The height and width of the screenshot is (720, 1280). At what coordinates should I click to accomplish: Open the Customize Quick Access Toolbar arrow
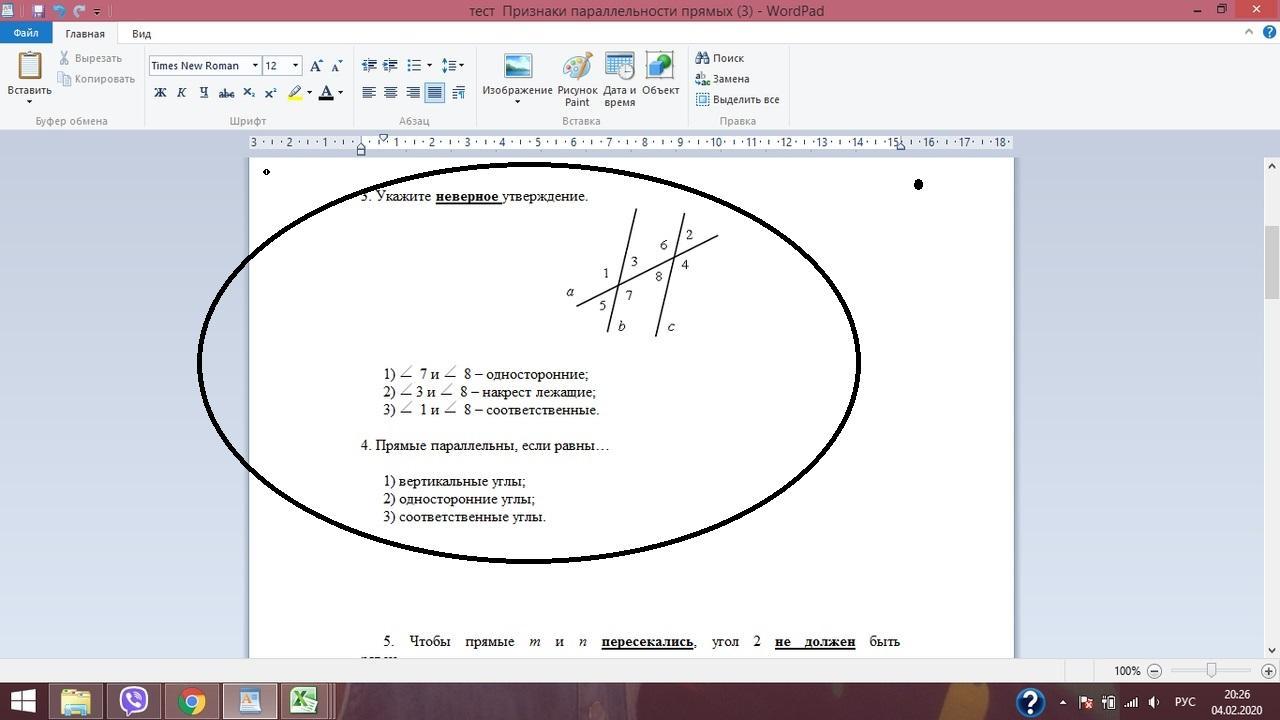point(97,11)
